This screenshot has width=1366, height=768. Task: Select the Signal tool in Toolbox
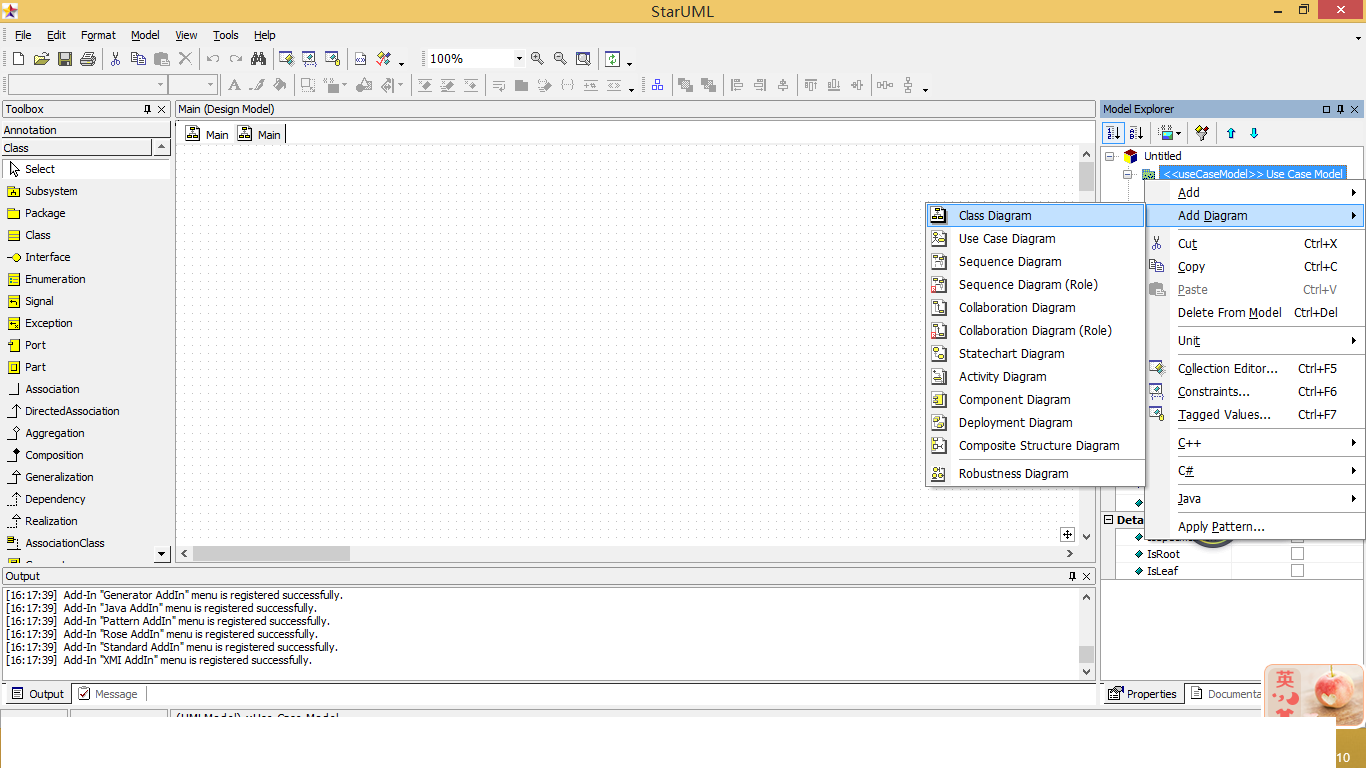coord(86,301)
